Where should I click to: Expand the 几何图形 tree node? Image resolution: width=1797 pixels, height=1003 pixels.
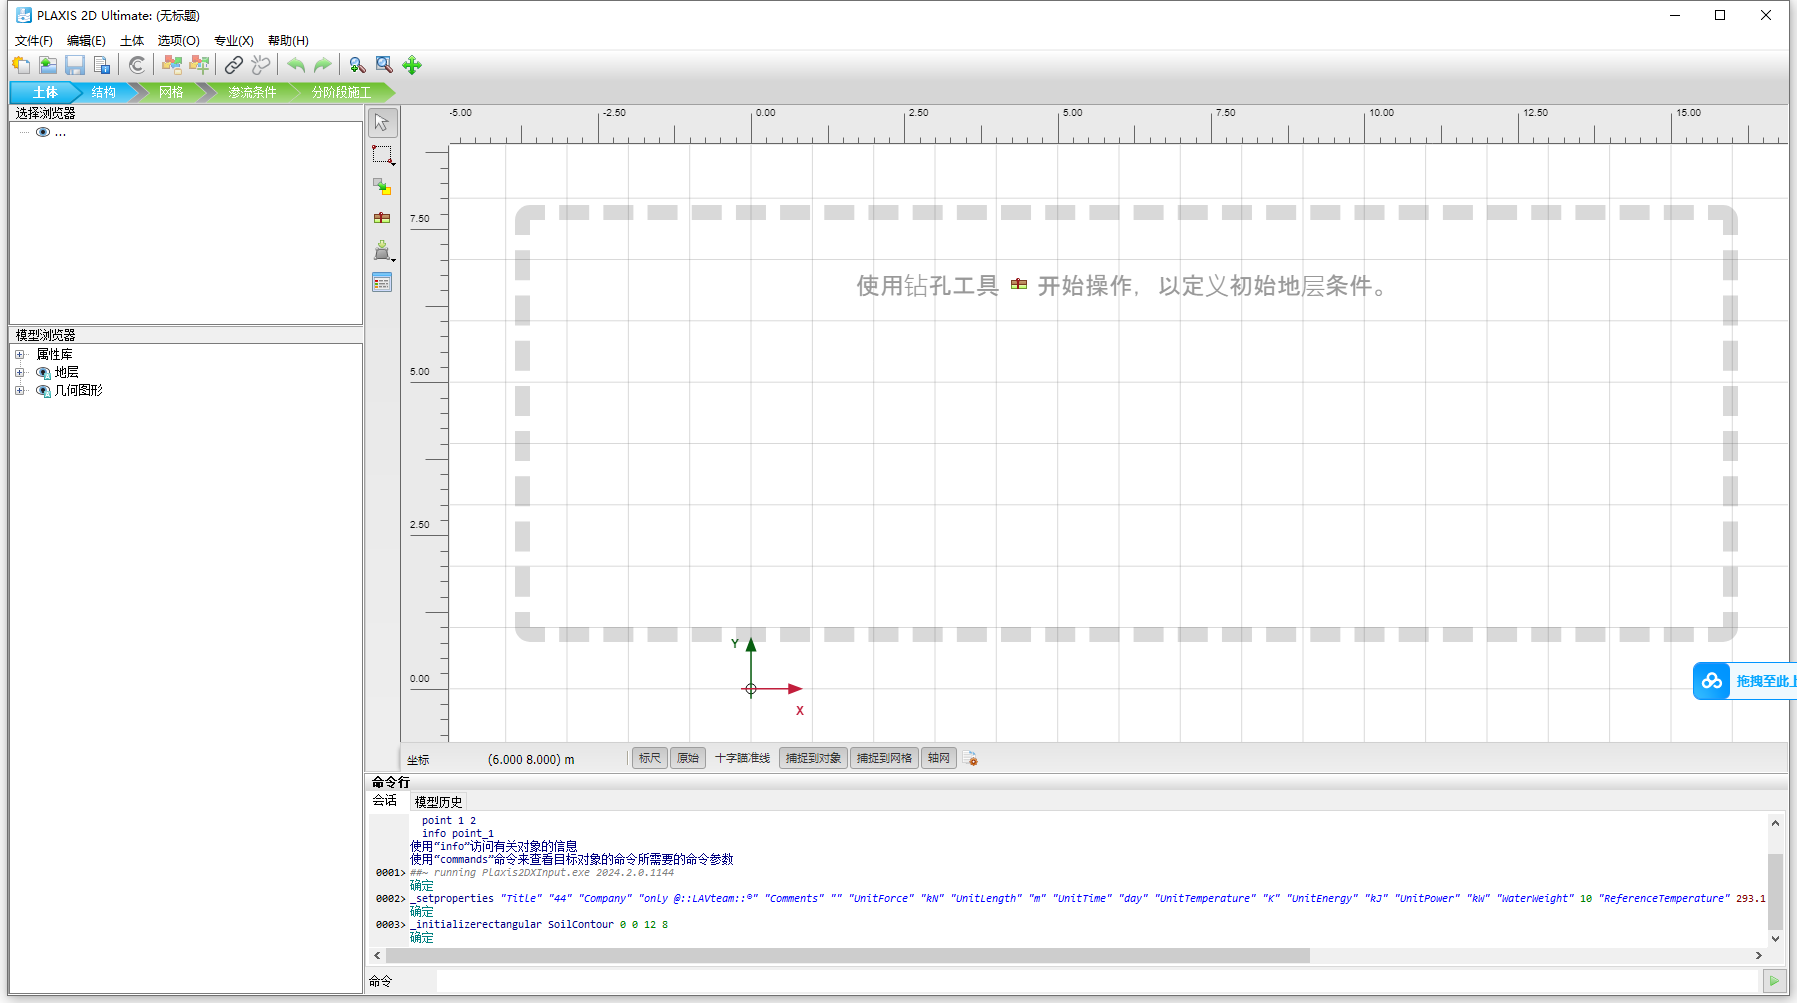(x=20, y=391)
